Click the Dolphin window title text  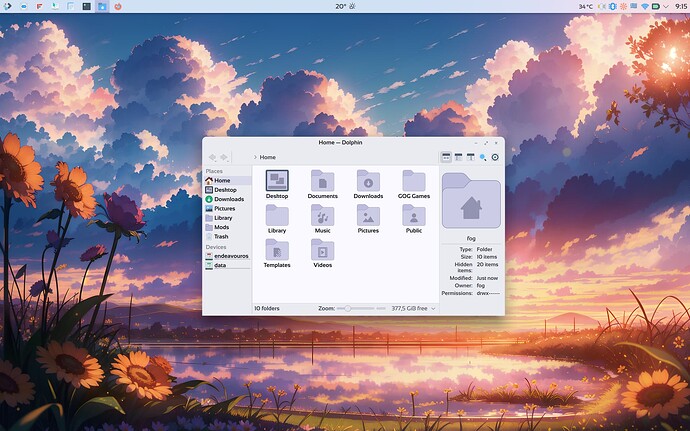pos(340,143)
